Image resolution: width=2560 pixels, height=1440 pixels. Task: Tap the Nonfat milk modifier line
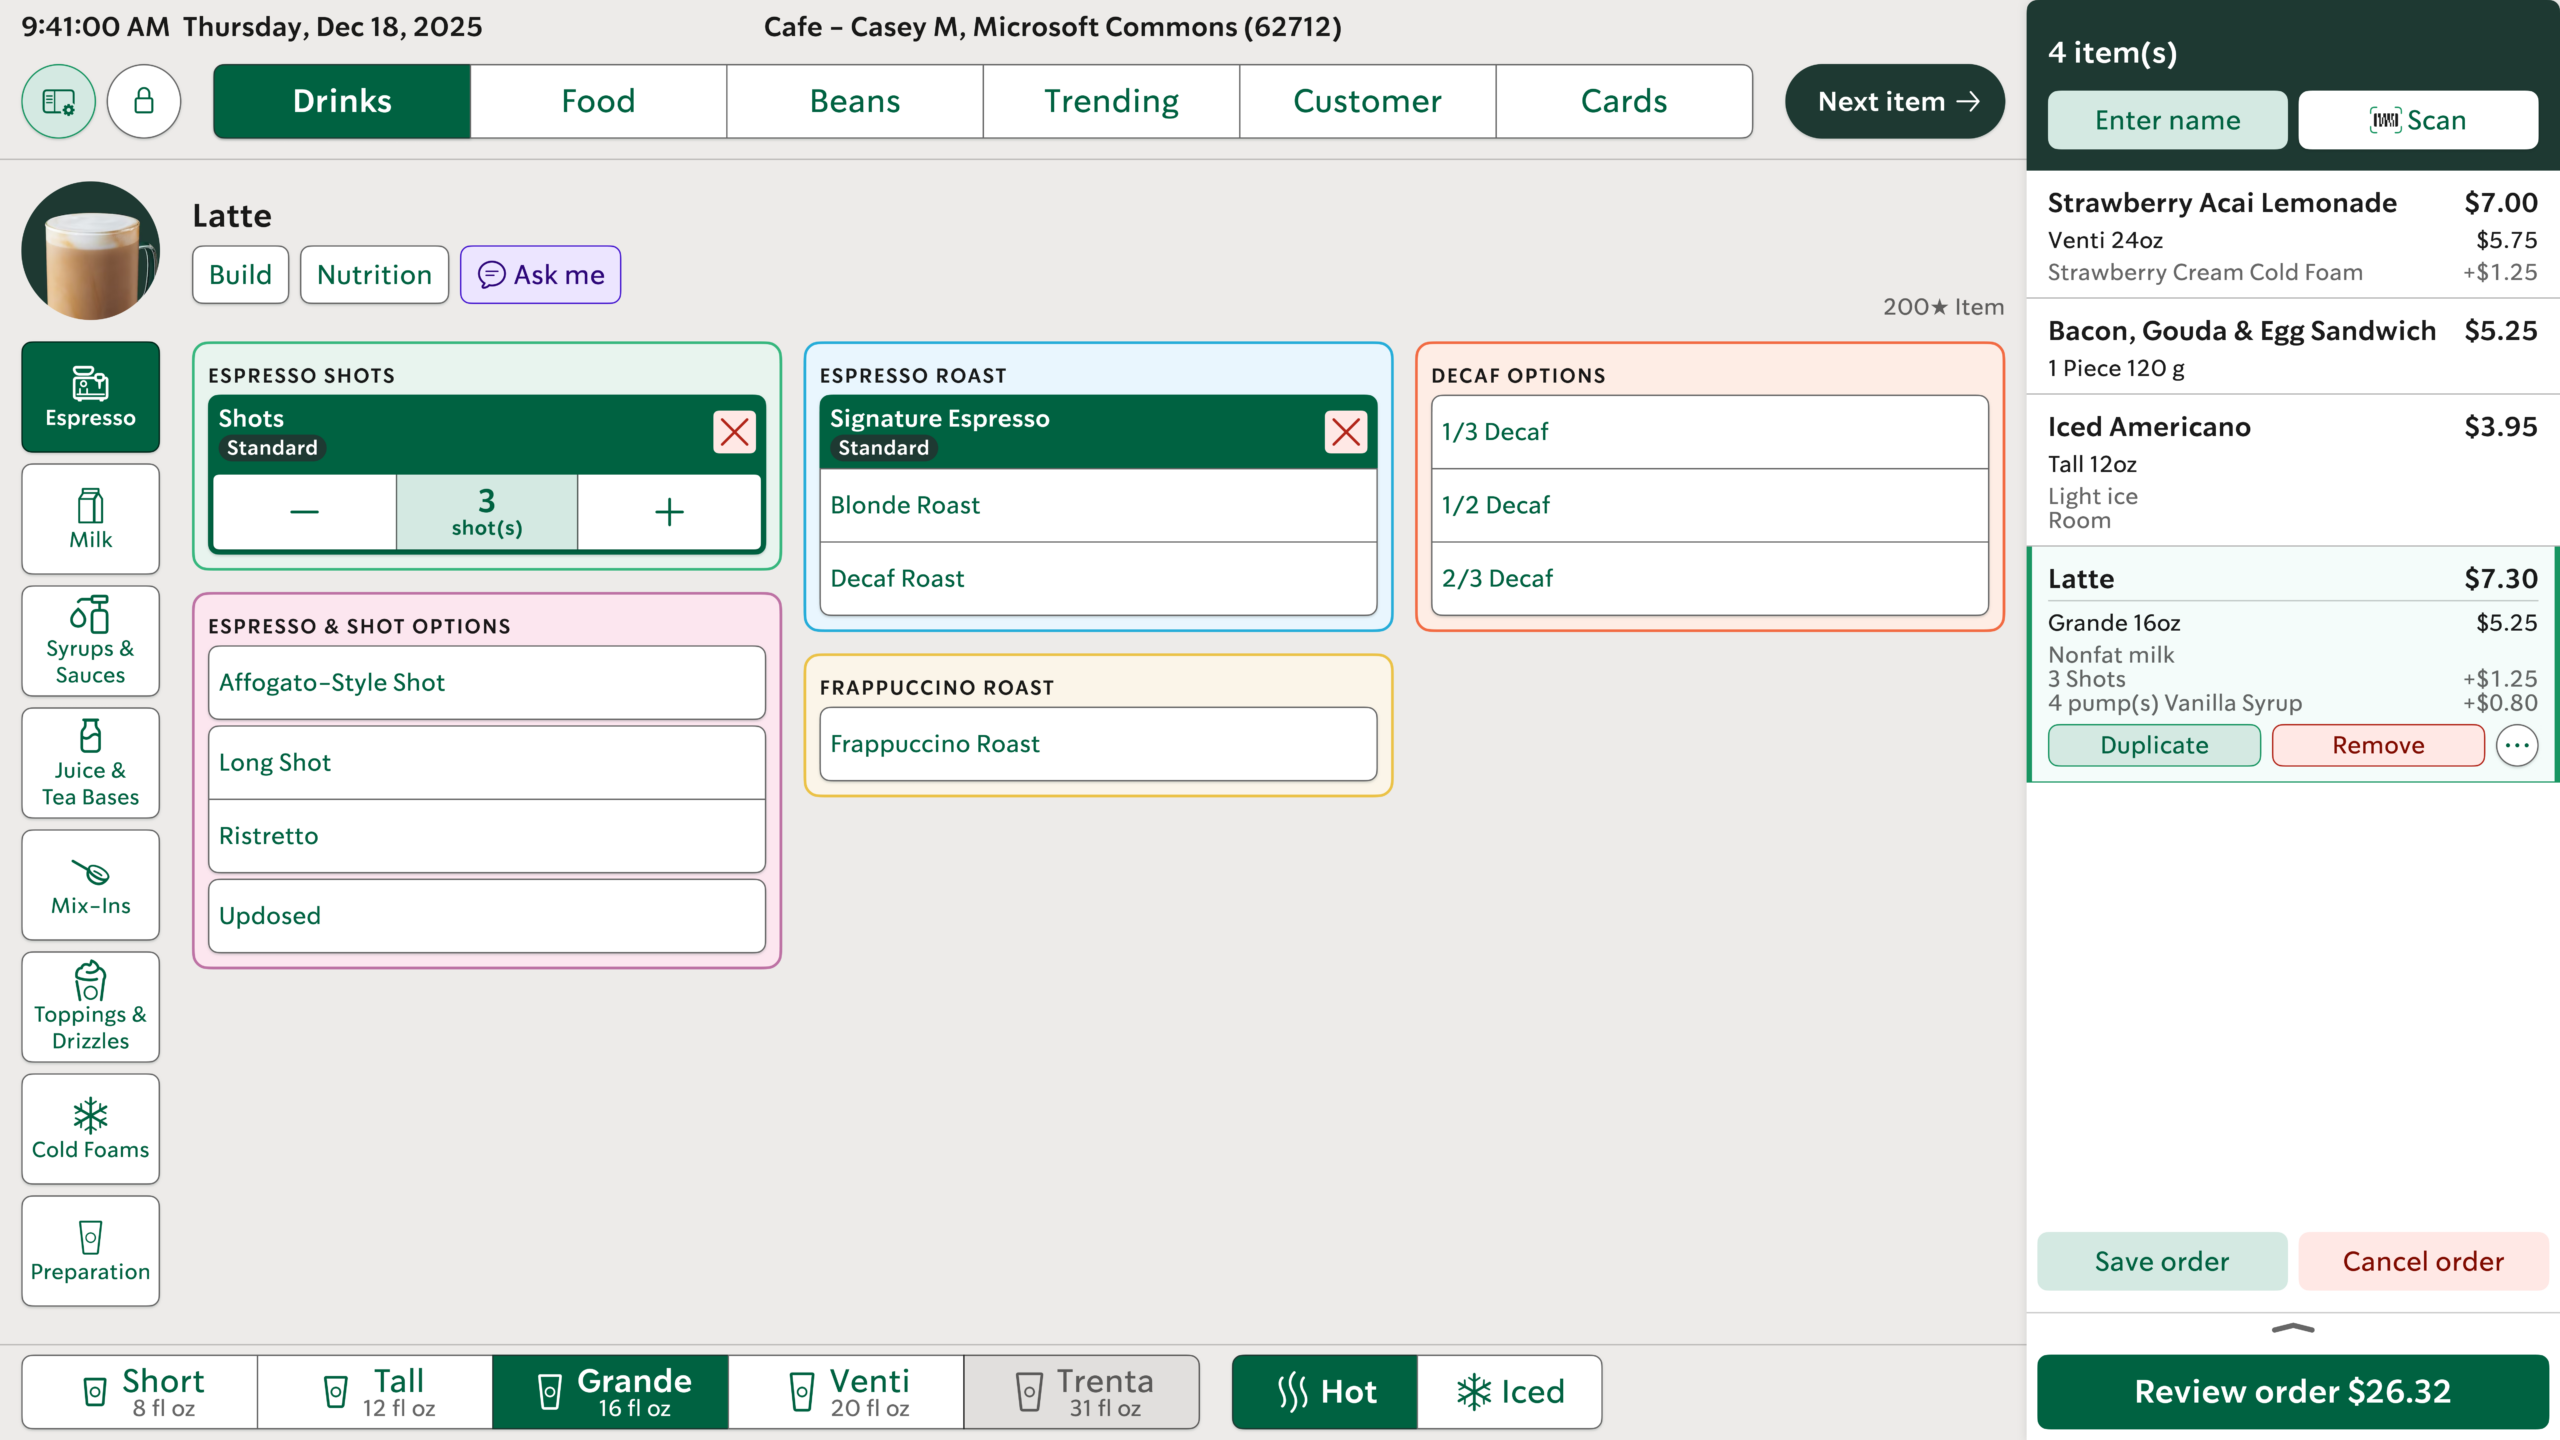point(2111,655)
